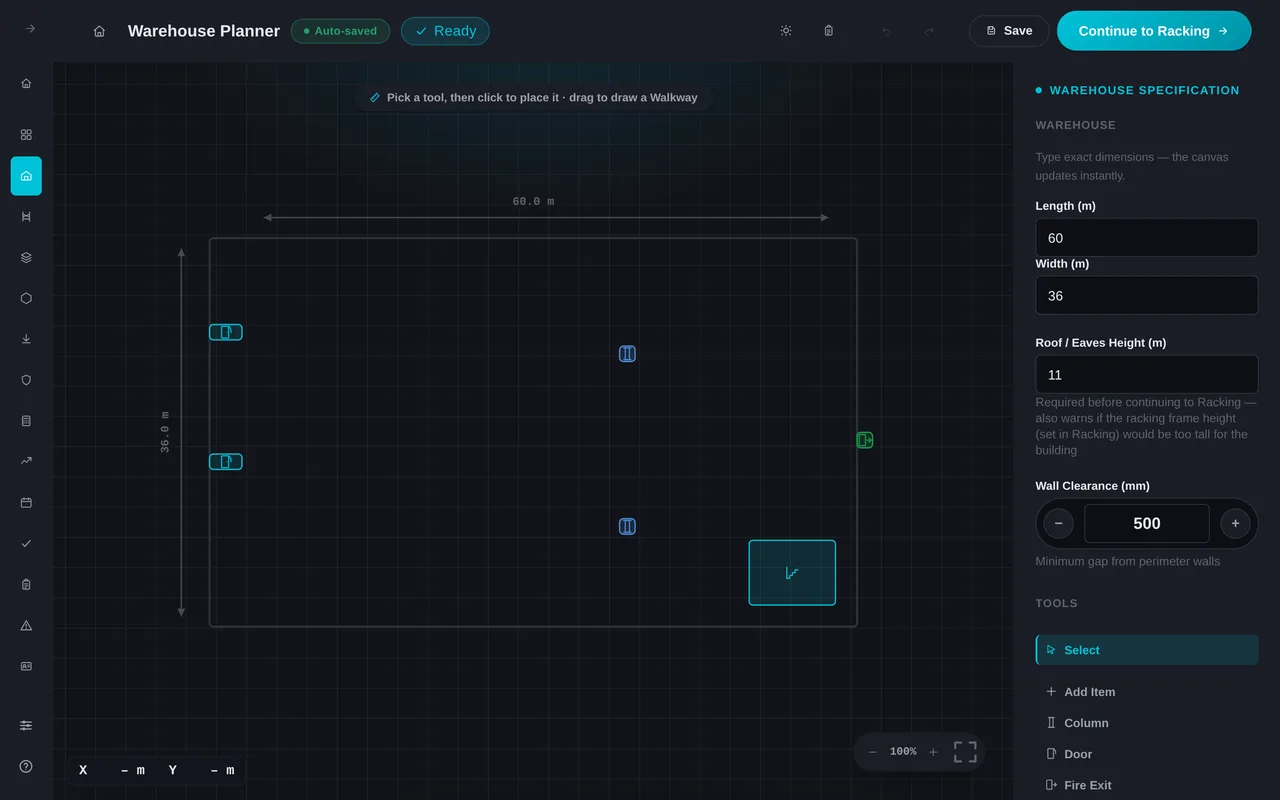Open the stacked layers icon in sidebar
Viewport: 1280px width, 800px height.
(x=26, y=257)
